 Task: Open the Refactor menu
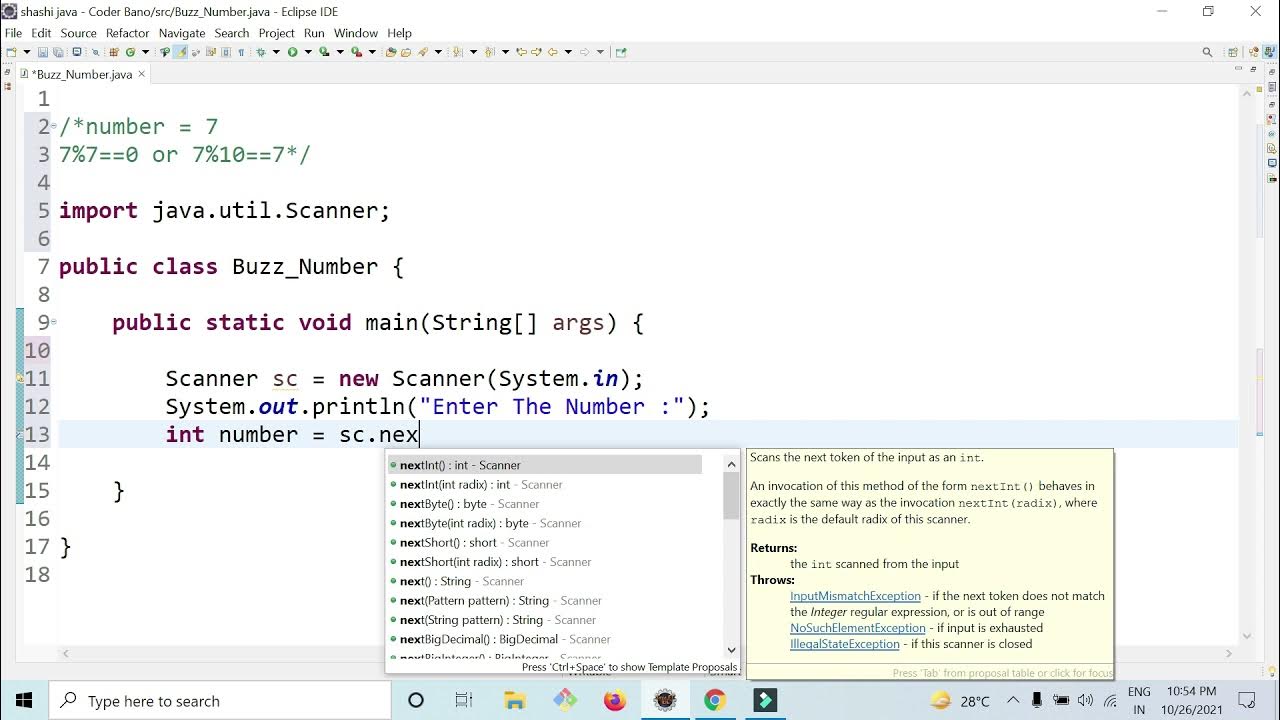[x=127, y=33]
